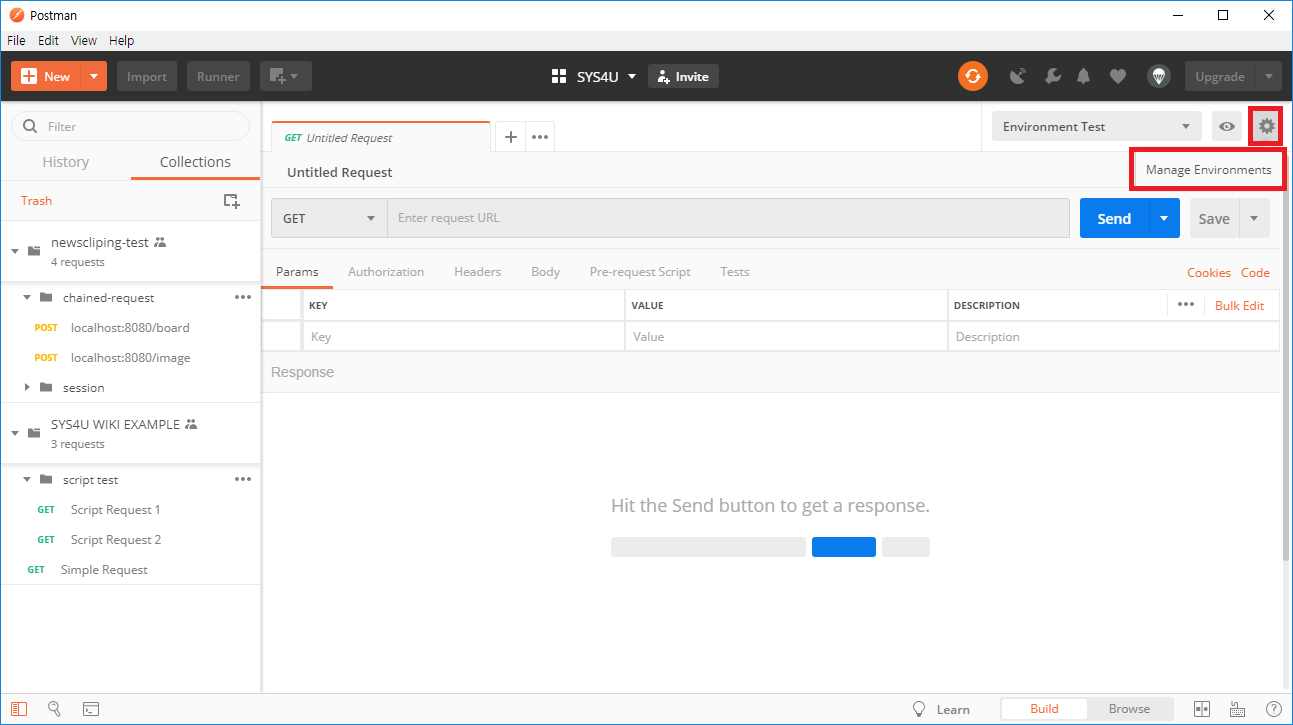This screenshot has width=1293, height=725.
Task: Click the Learn lightbulb button
Action: click(940, 709)
